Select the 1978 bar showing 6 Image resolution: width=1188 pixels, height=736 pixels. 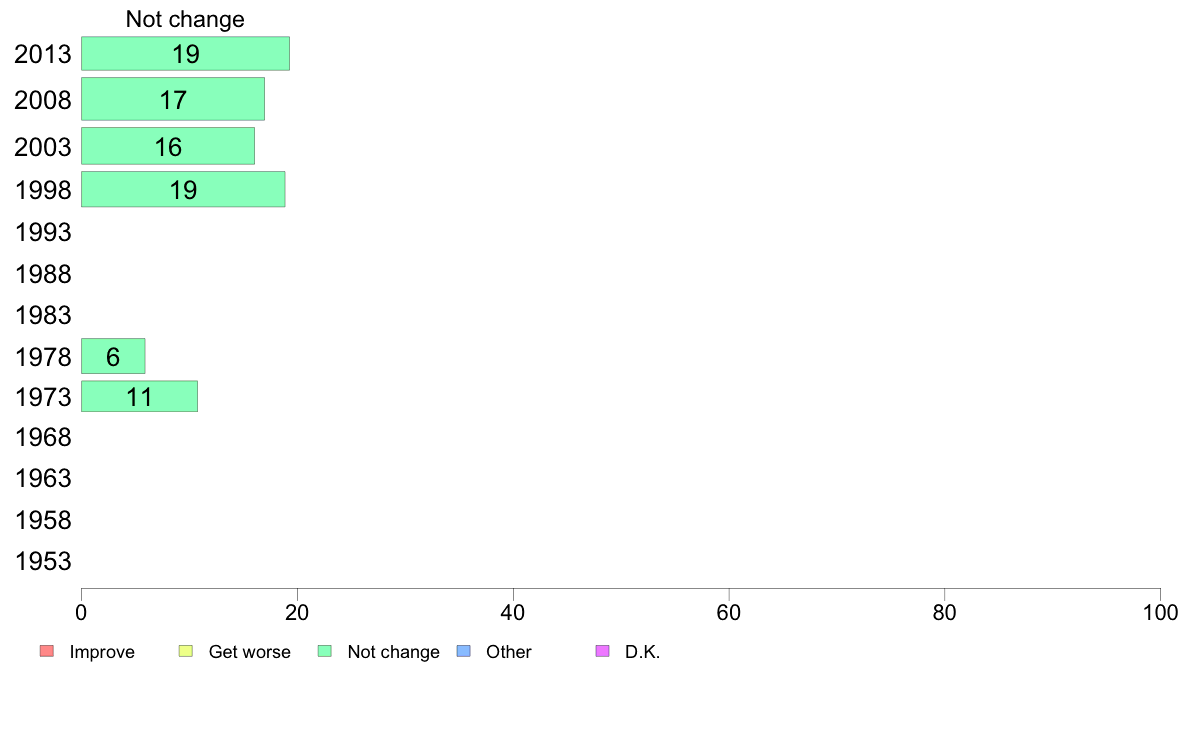(x=113, y=355)
